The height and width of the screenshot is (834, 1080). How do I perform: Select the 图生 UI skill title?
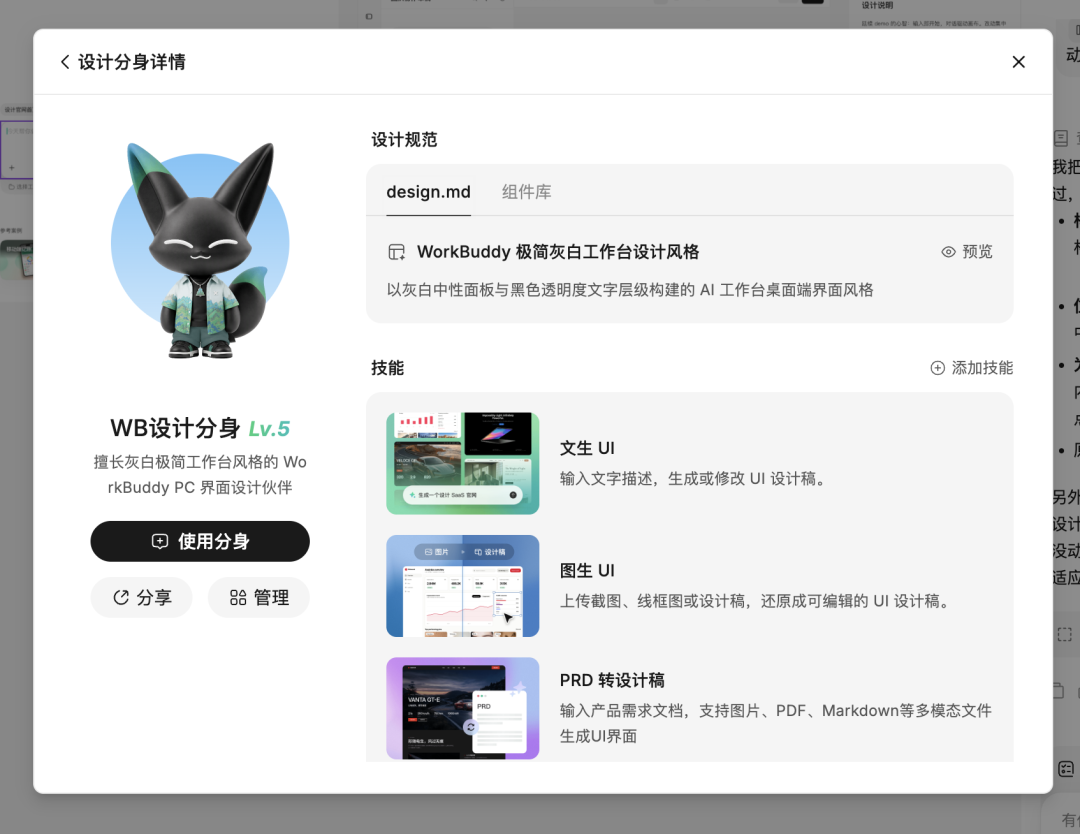[587, 571]
